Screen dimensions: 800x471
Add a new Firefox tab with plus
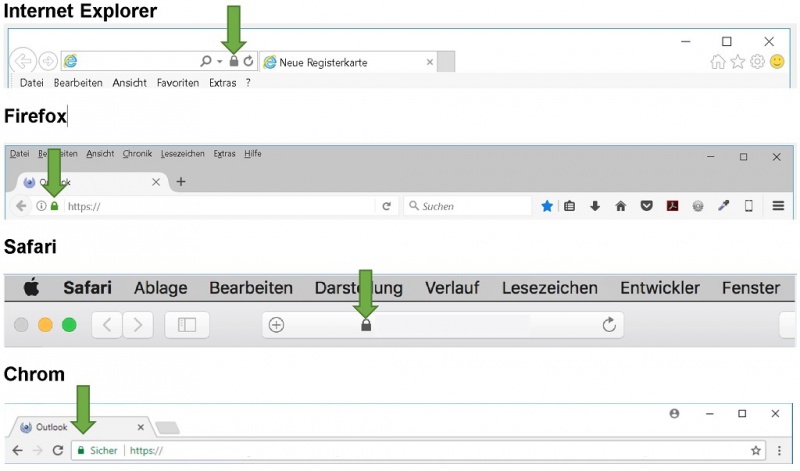tap(181, 182)
